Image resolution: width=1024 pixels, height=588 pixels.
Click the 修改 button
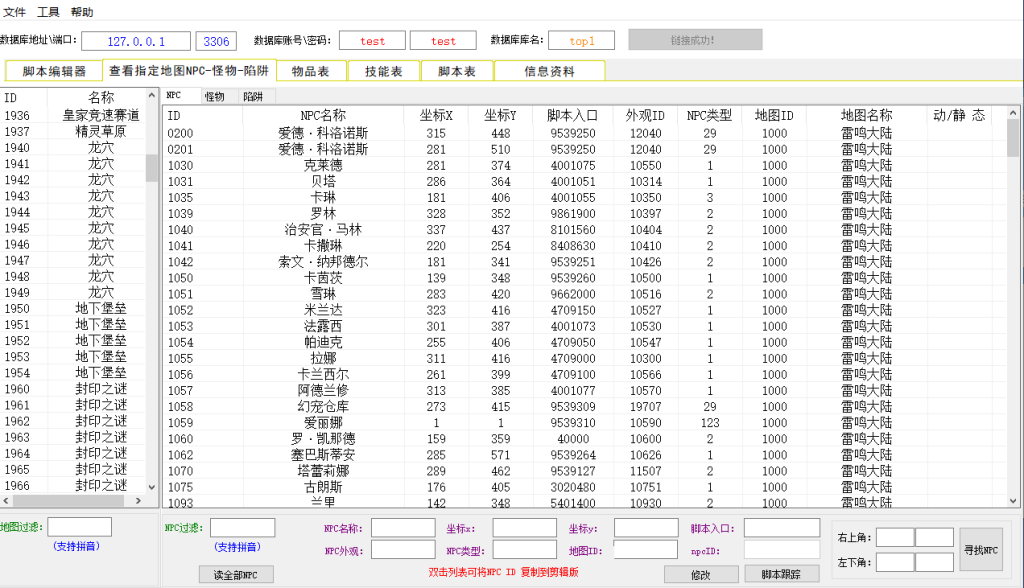tap(701, 574)
